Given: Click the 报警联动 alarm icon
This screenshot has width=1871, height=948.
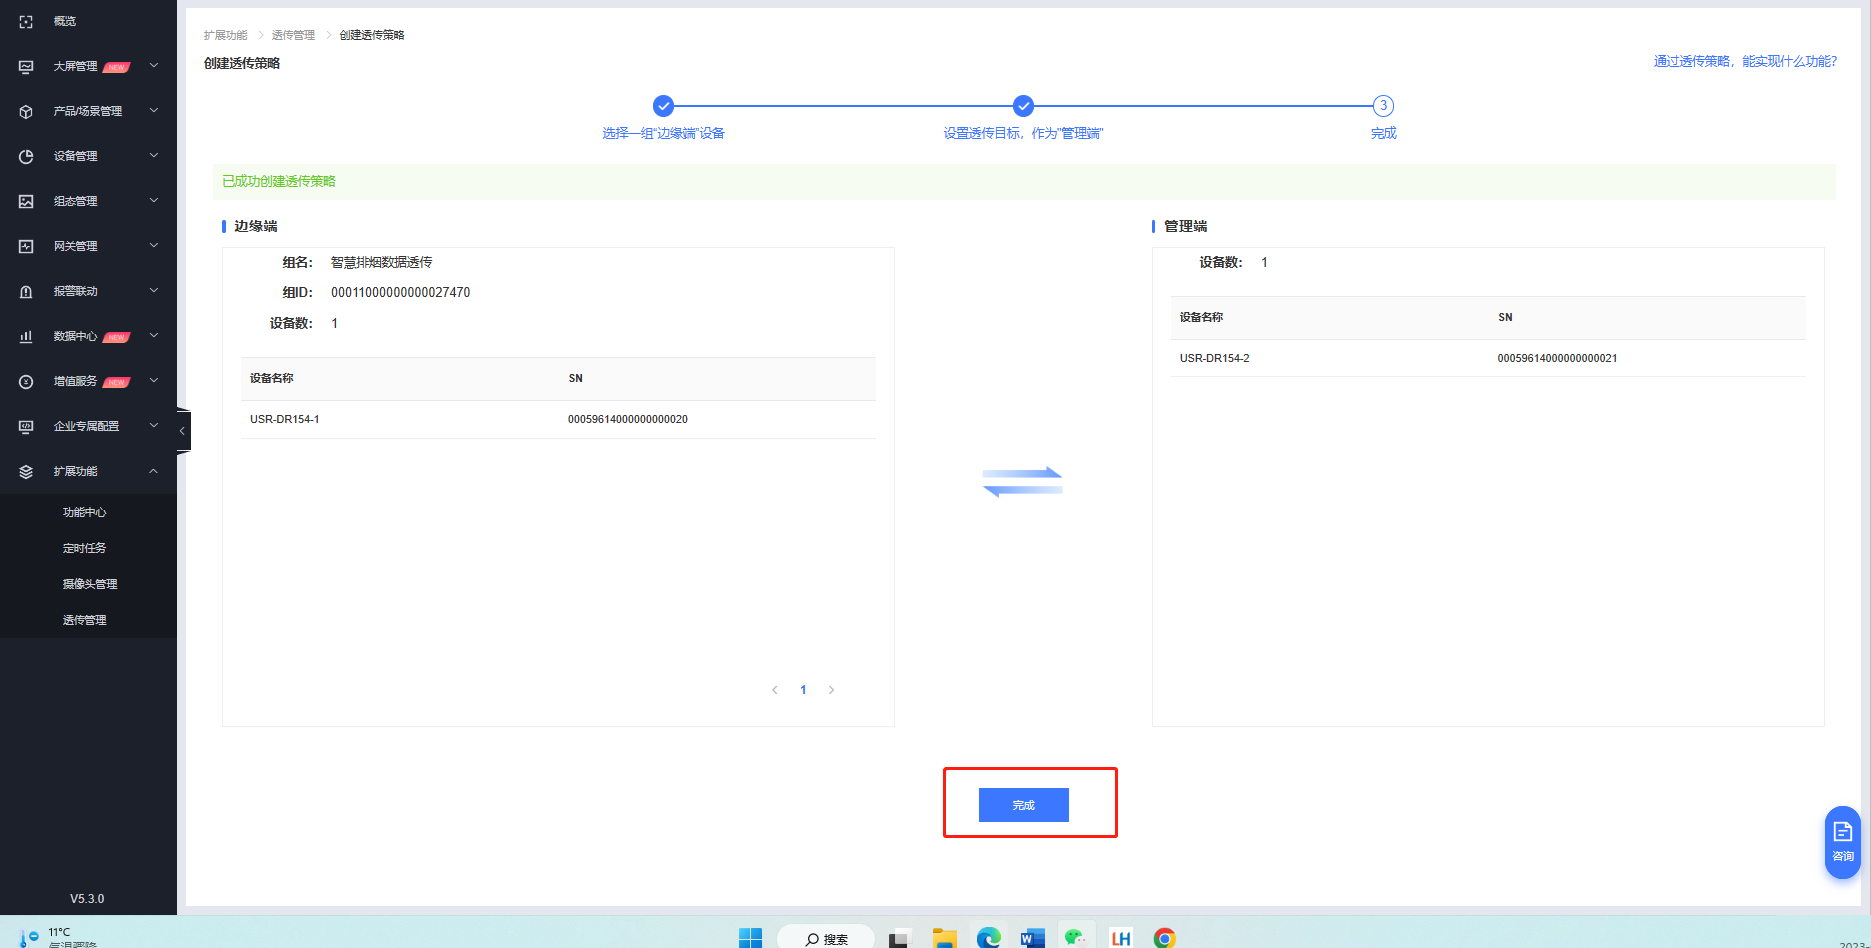Looking at the screenshot, I should pyautogui.click(x=27, y=291).
